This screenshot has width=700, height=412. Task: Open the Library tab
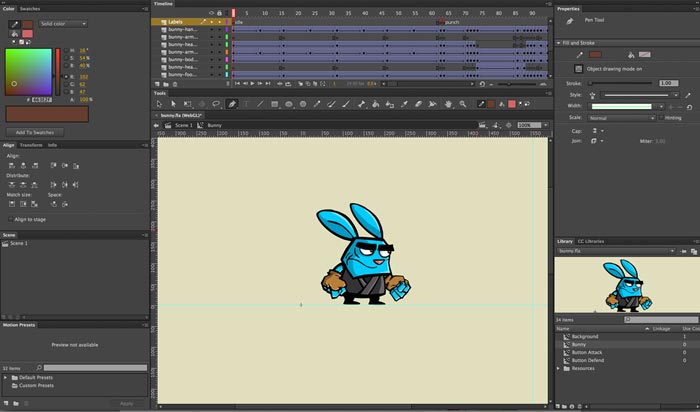565,241
